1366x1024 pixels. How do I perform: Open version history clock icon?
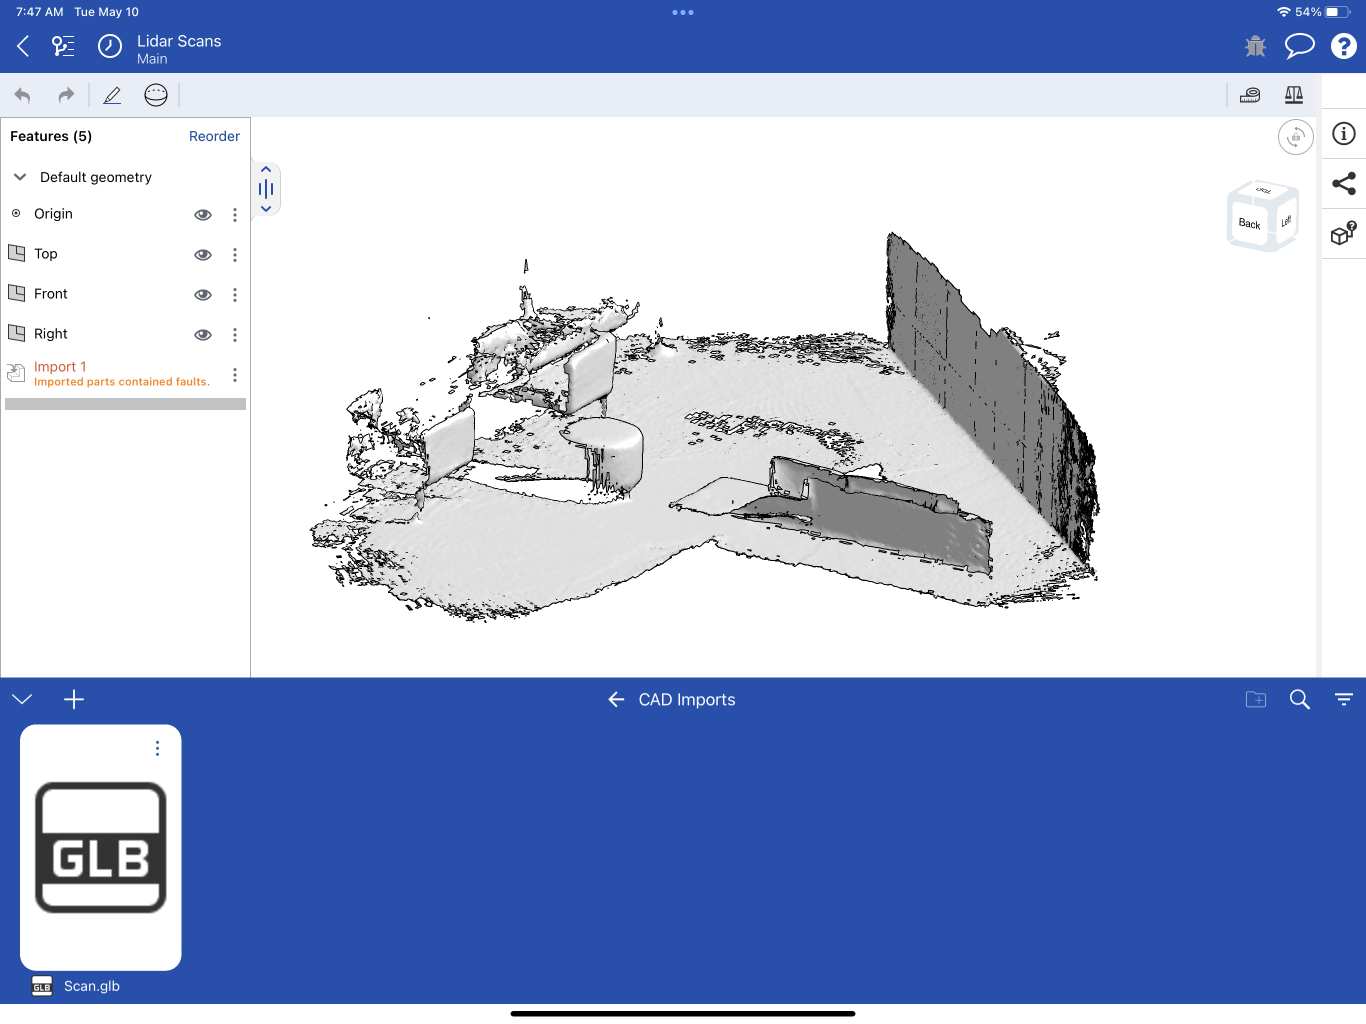[110, 46]
